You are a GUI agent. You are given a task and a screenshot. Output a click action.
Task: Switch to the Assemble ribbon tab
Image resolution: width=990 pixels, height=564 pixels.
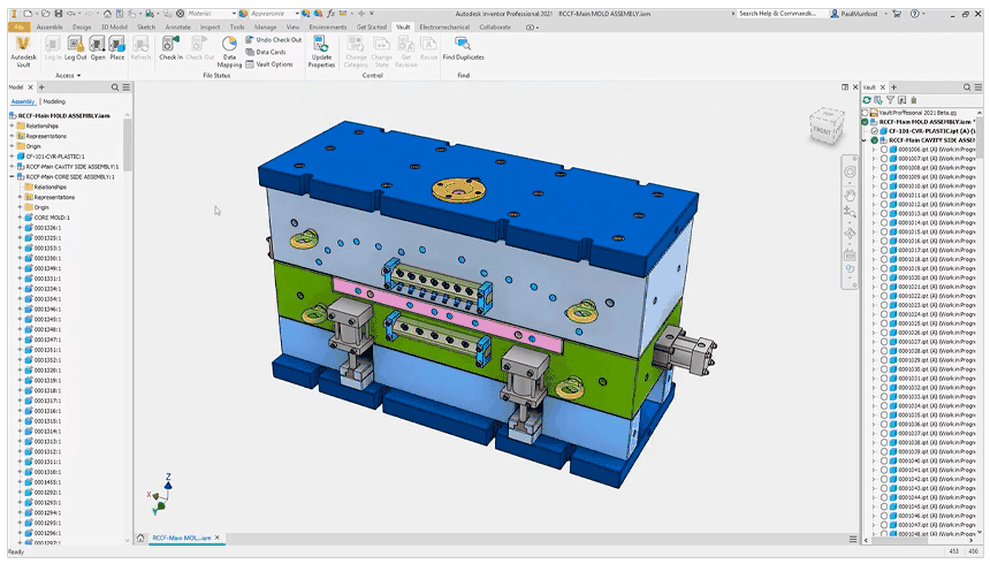49,27
